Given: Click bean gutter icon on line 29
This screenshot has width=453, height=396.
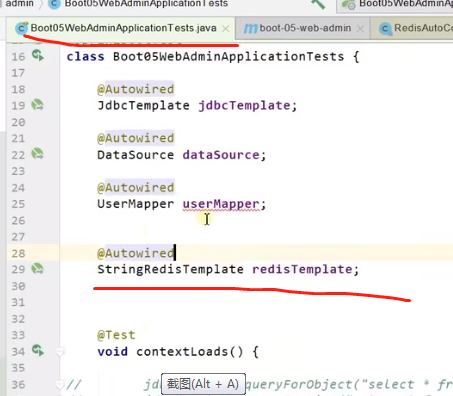Looking at the screenshot, I should click(37, 269).
